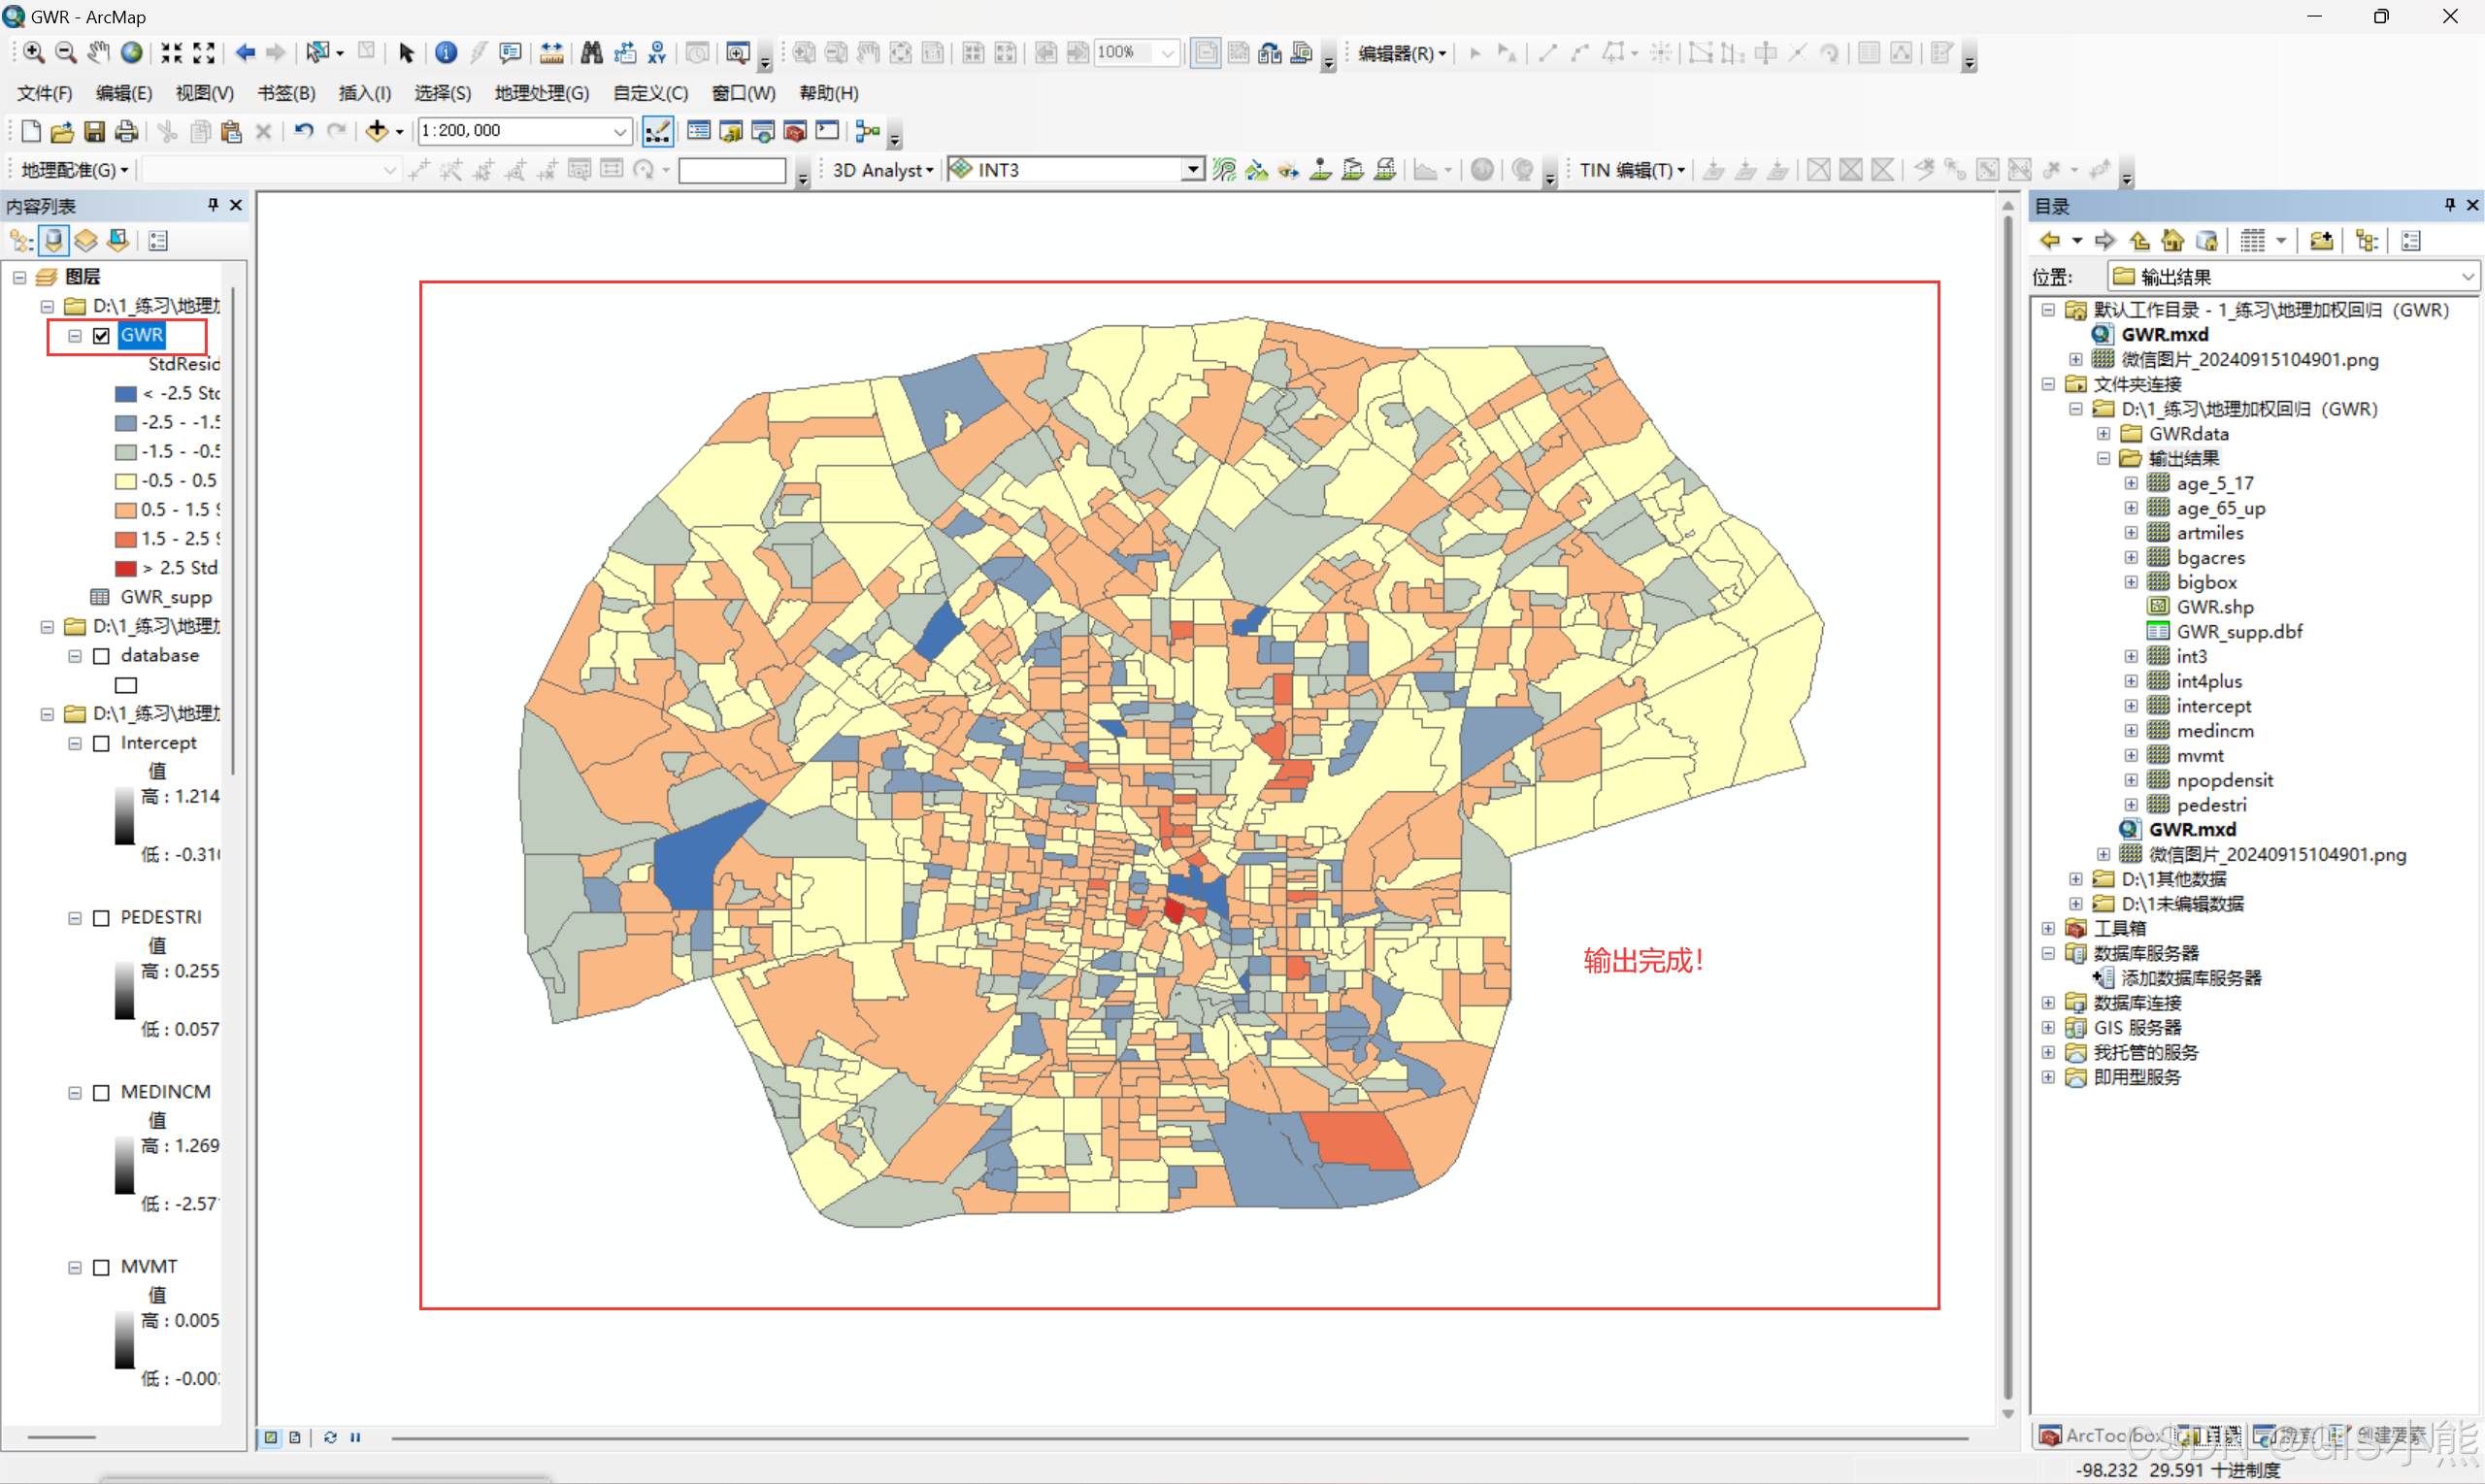Open ArcToolbox red toolbox icon

[795, 131]
